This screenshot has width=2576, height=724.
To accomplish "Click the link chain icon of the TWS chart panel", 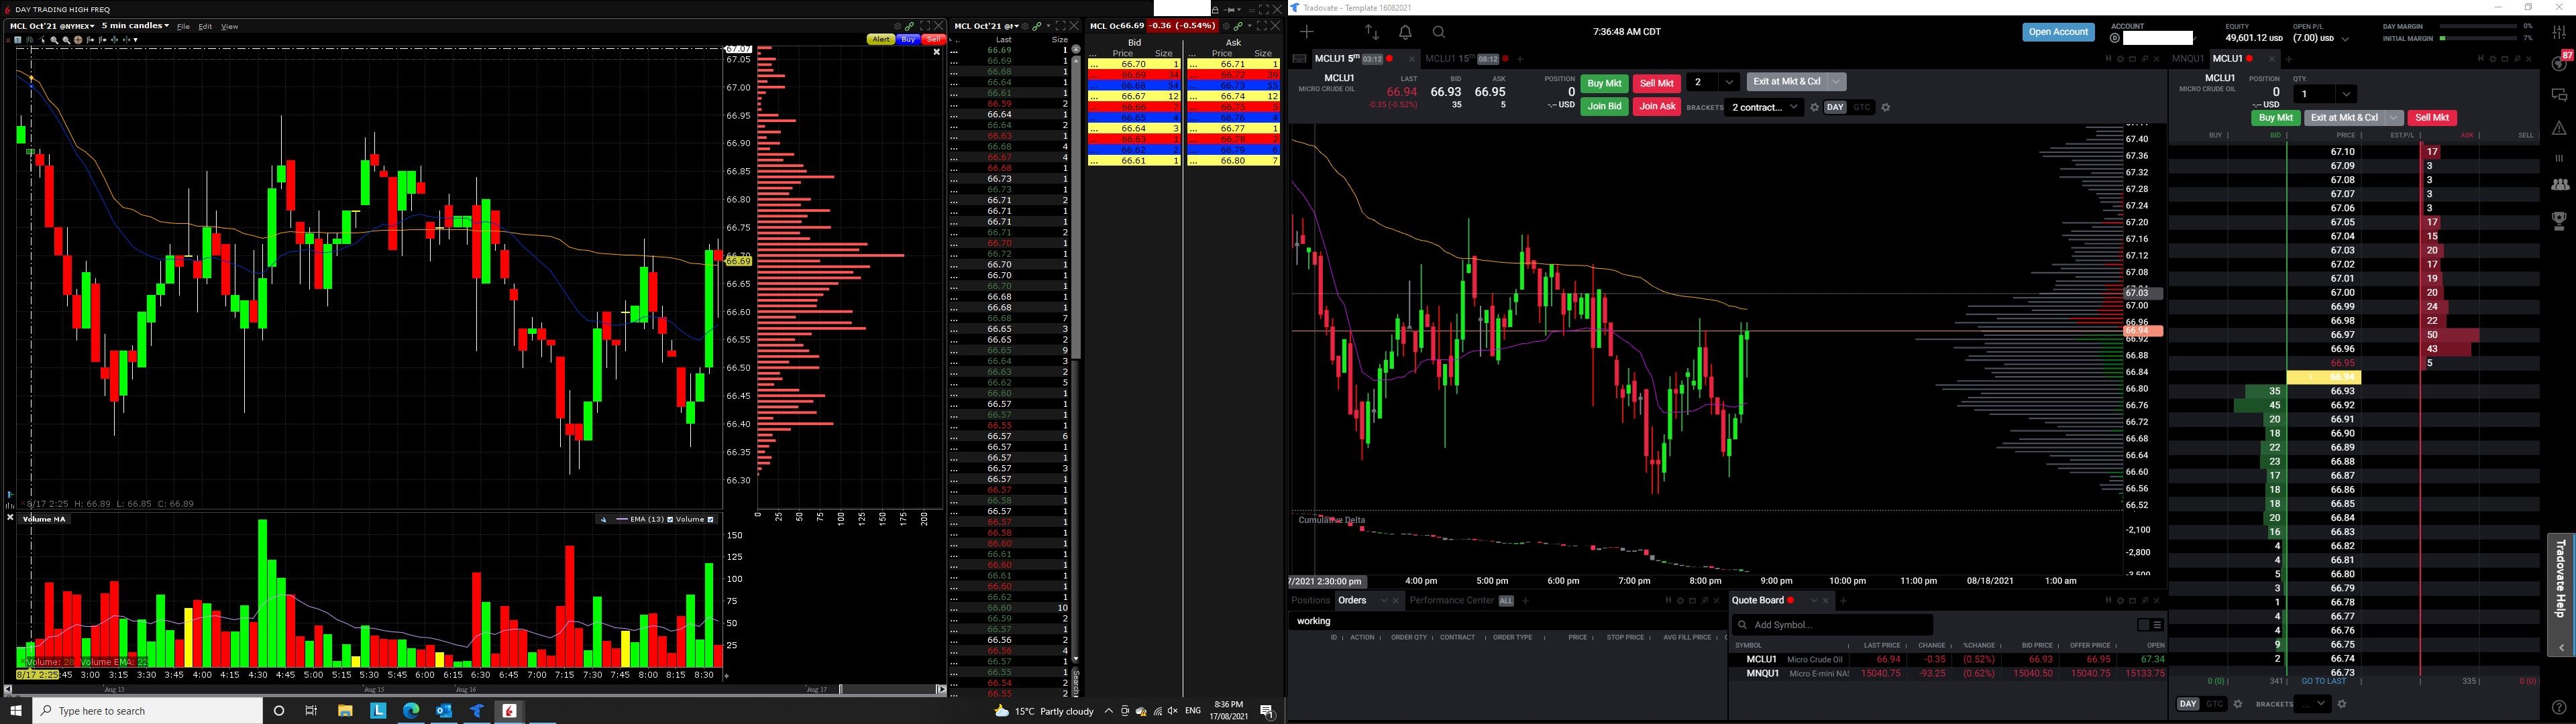I will 909,26.
